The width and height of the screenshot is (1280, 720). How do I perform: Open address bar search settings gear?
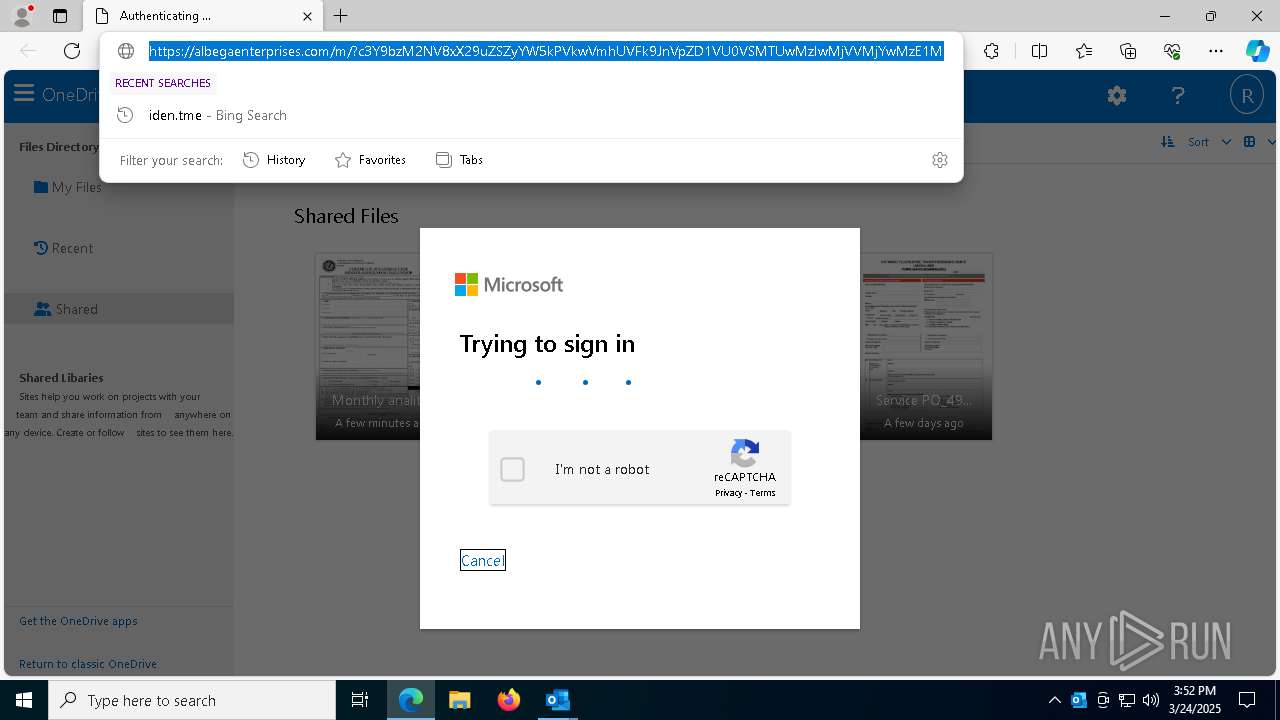pyautogui.click(x=940, y=160)
